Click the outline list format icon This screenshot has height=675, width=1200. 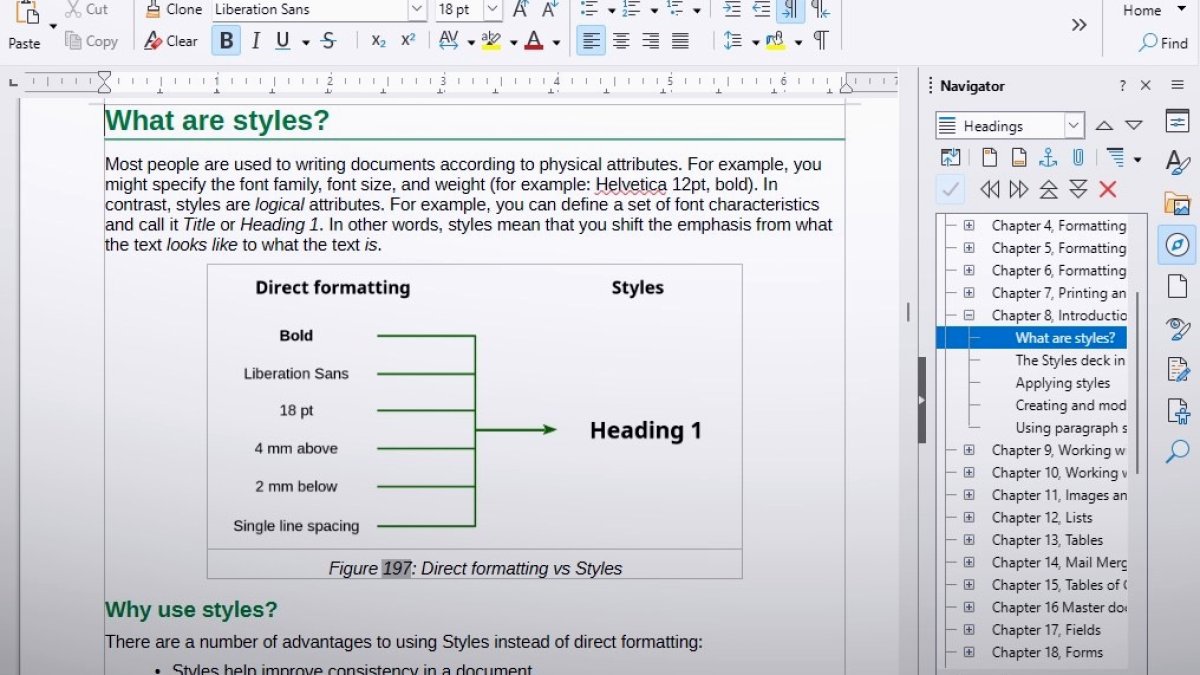pos(674,10)
